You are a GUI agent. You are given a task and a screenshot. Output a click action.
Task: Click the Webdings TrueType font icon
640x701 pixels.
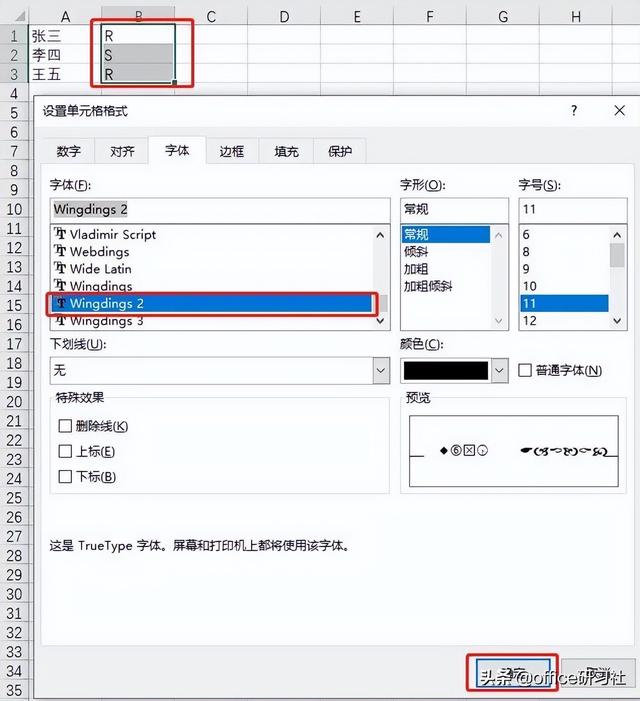pyautogui.click(x=60, y=251)
